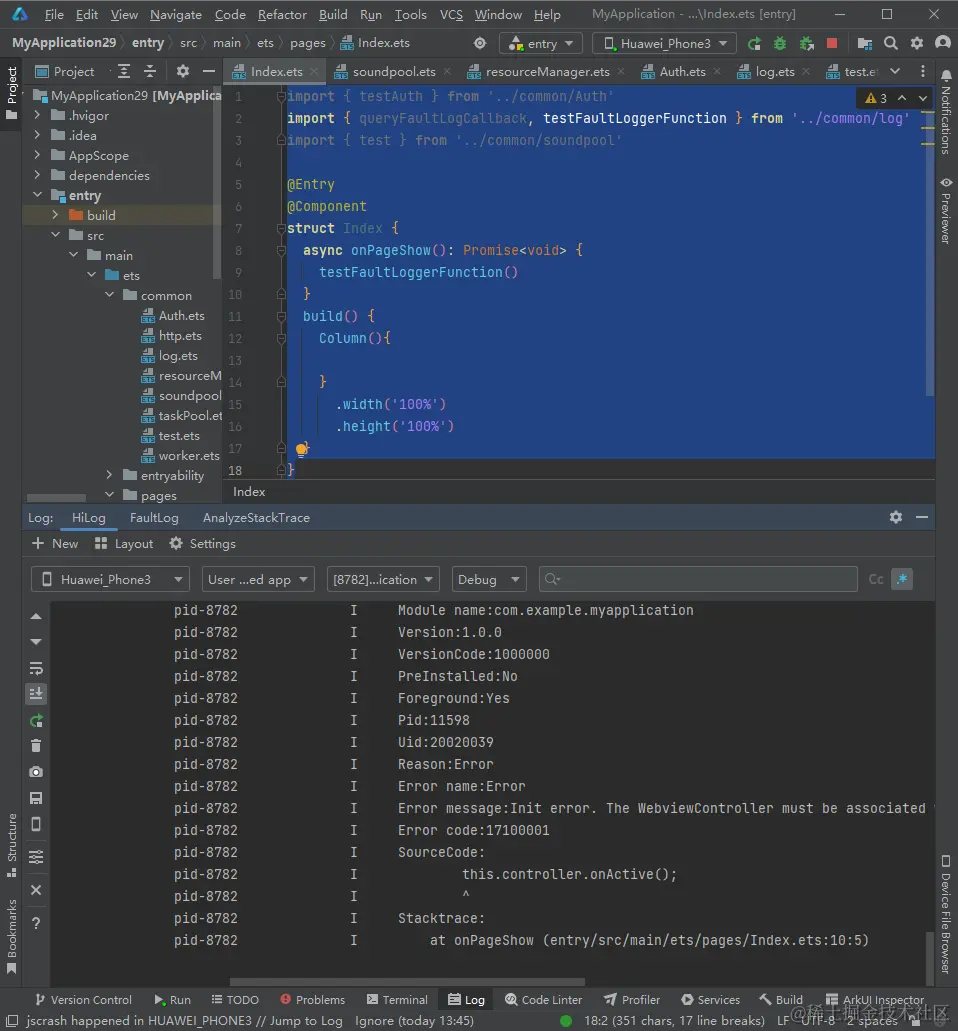Toggle Project tool window side tab
This screenshot has width=958, height=1031.
coord(11,93)
